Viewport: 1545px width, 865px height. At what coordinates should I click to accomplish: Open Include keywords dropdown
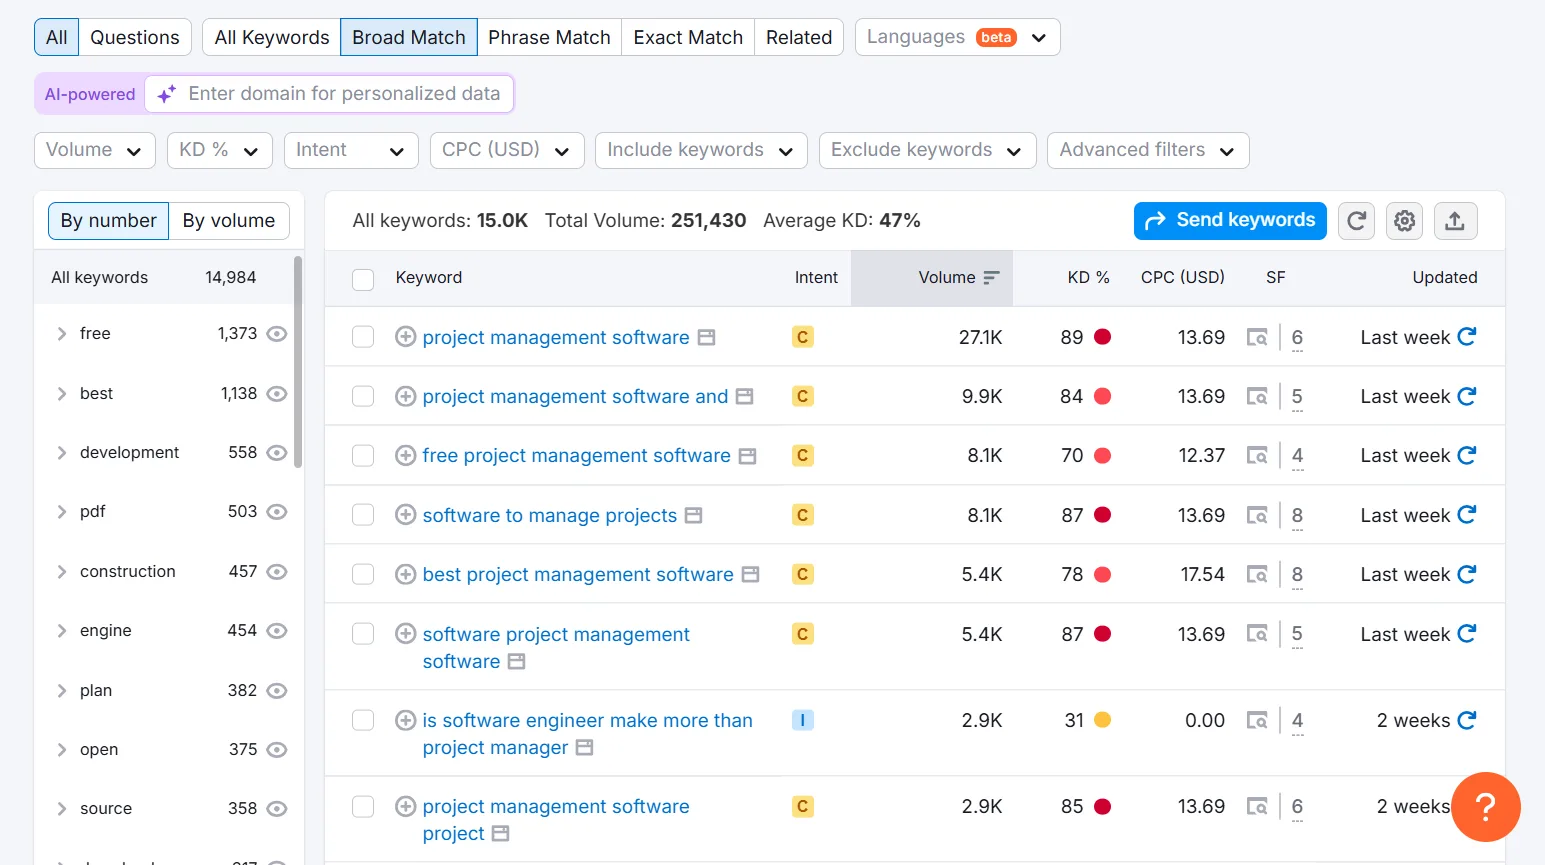click(701, 150)
